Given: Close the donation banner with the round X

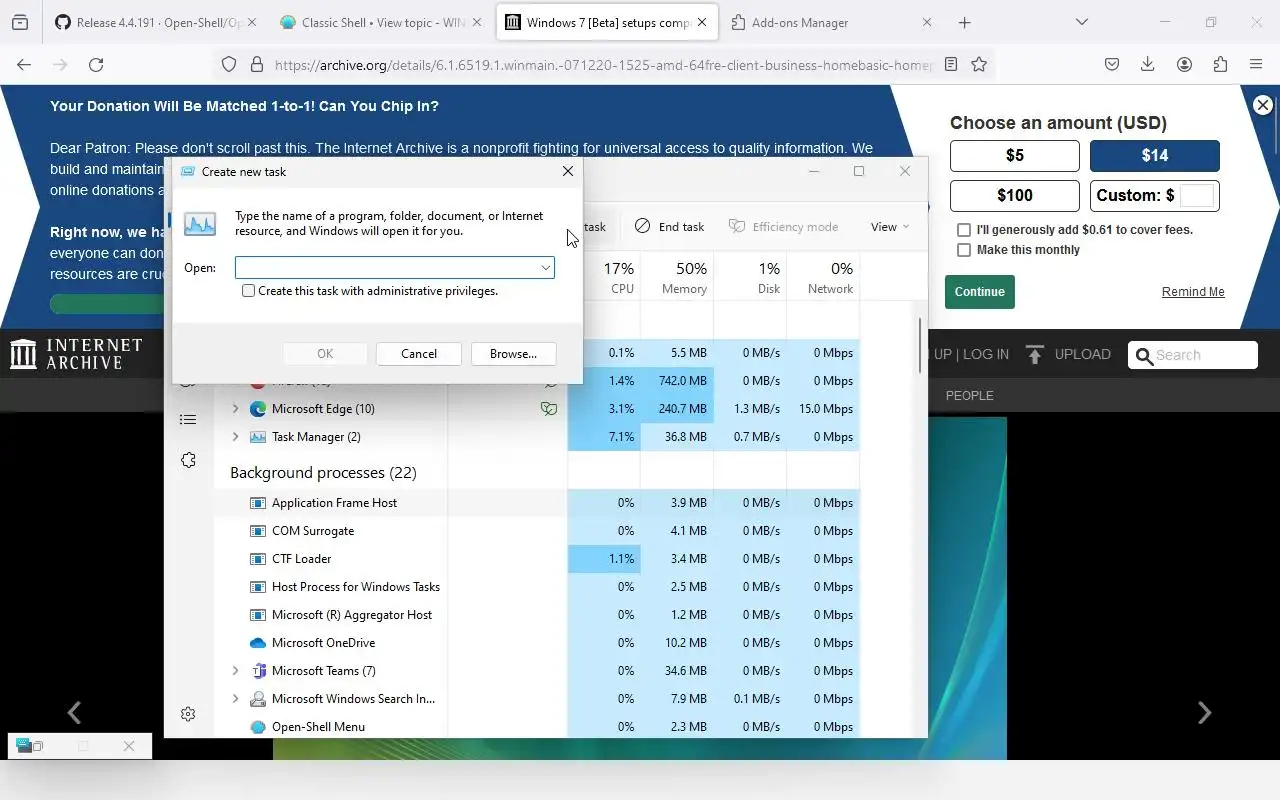Looking at the screenshot, I should point(1263,105).
